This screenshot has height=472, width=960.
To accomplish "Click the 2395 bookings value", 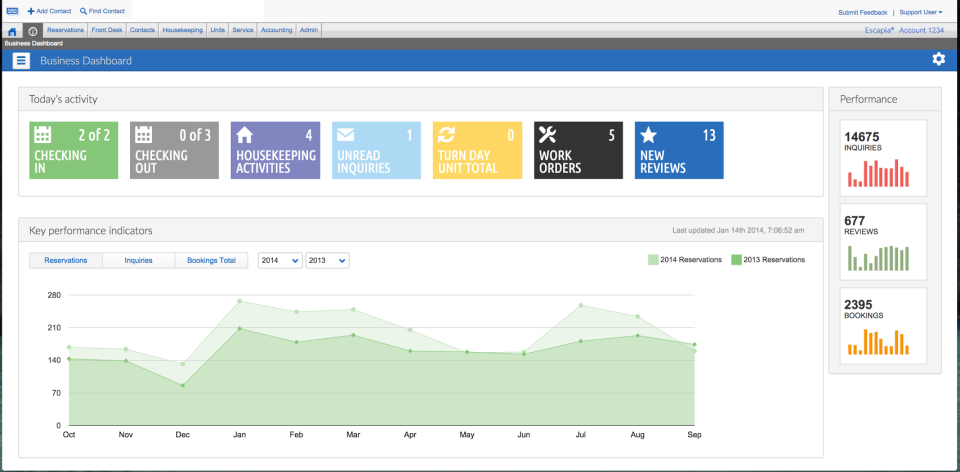I will coord(858,304).
